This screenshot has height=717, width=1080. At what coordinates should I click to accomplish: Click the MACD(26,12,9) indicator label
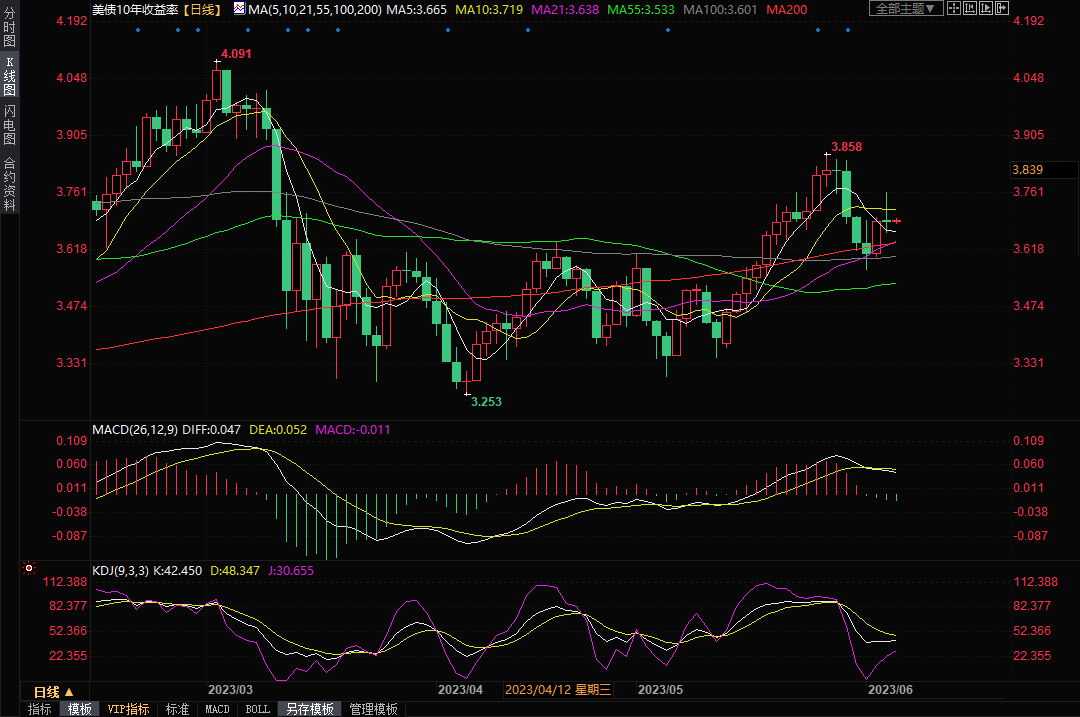tap(134, 430)
